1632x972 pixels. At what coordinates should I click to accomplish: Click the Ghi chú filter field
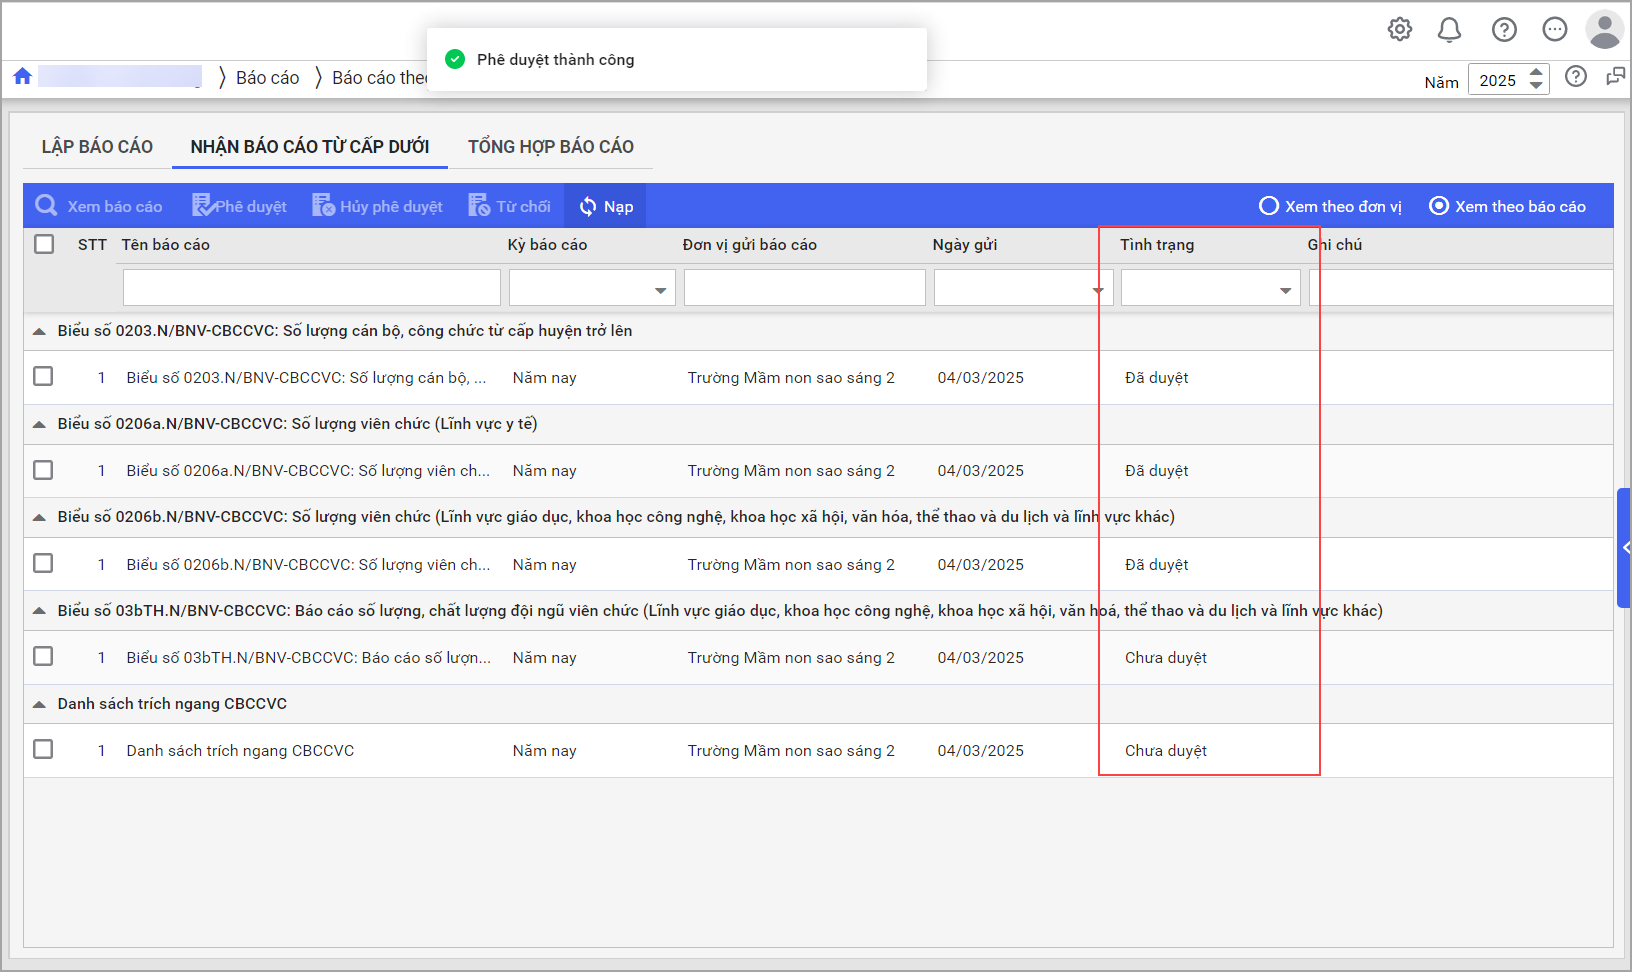[1461, 288]
